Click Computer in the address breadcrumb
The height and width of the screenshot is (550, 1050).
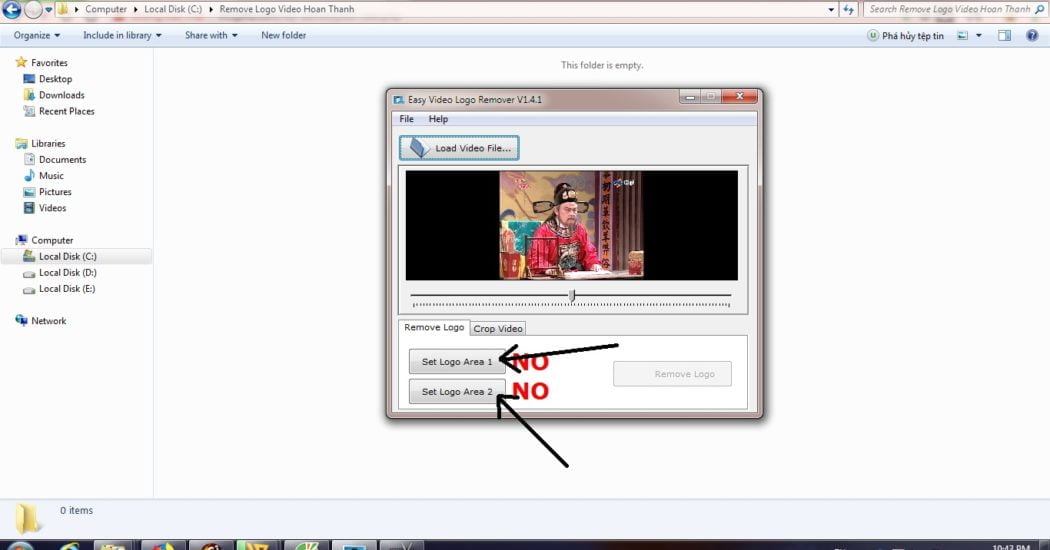tap(106, 9)
